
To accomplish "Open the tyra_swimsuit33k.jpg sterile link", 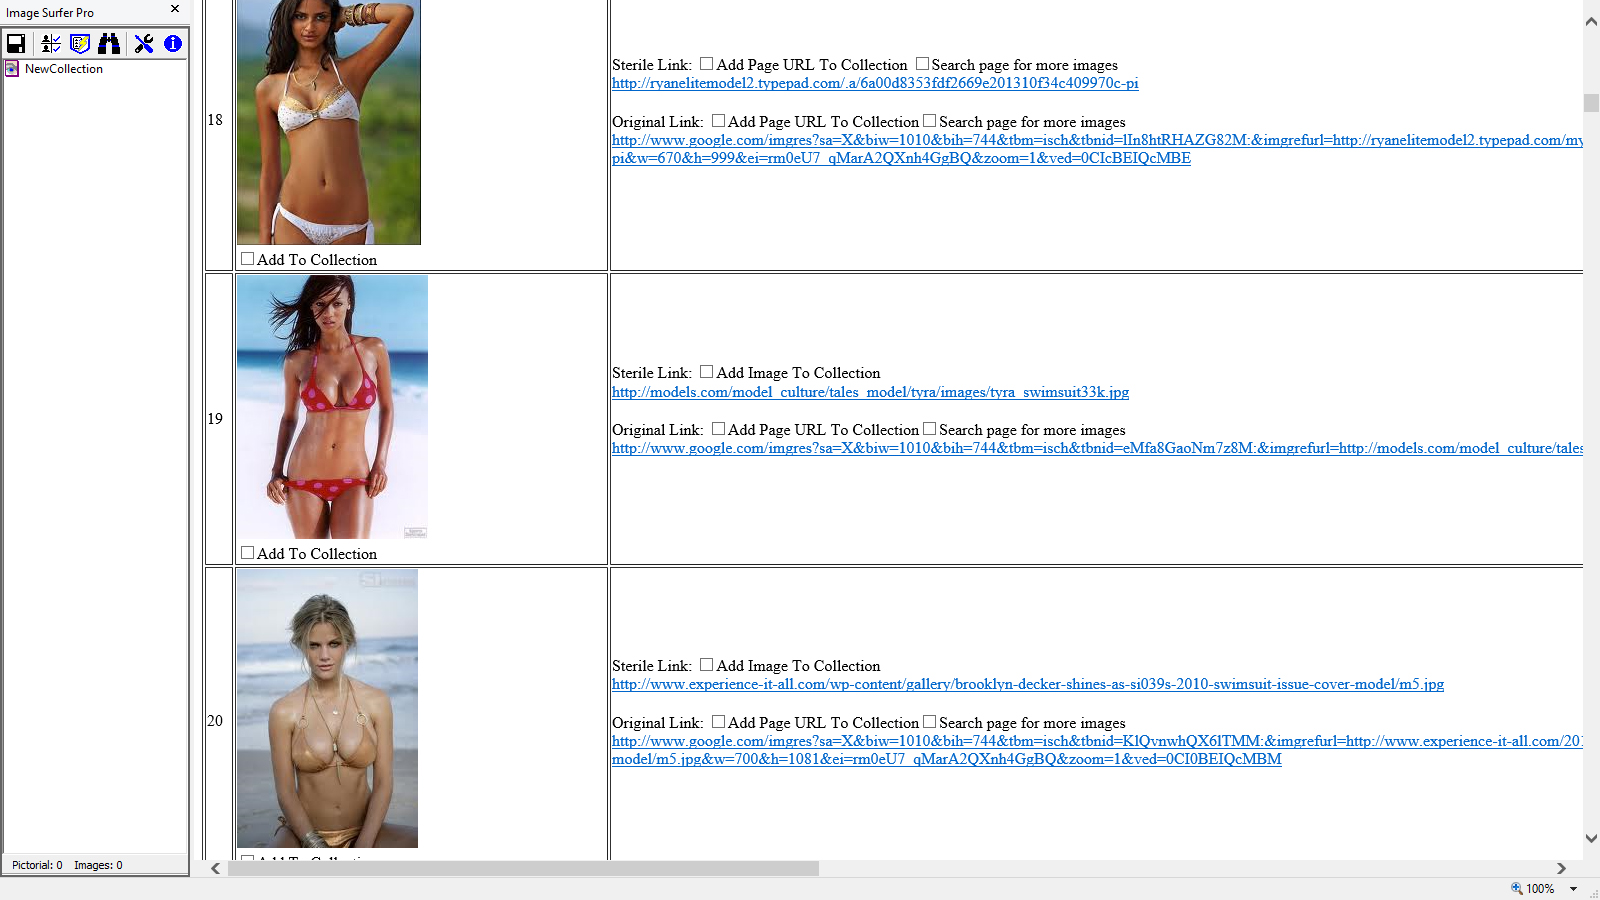I will click(870, 392).
